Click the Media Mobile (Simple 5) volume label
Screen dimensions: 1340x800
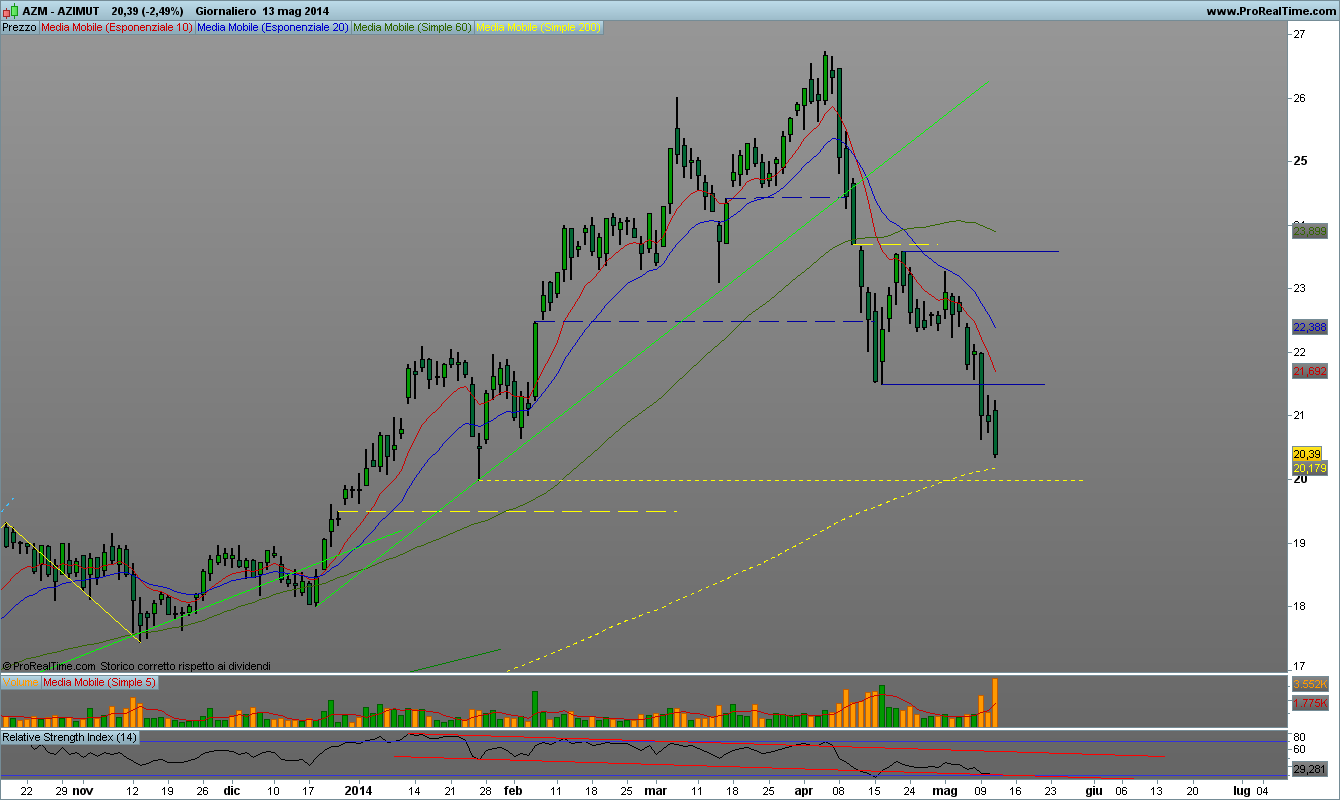(x=98, y=682)
